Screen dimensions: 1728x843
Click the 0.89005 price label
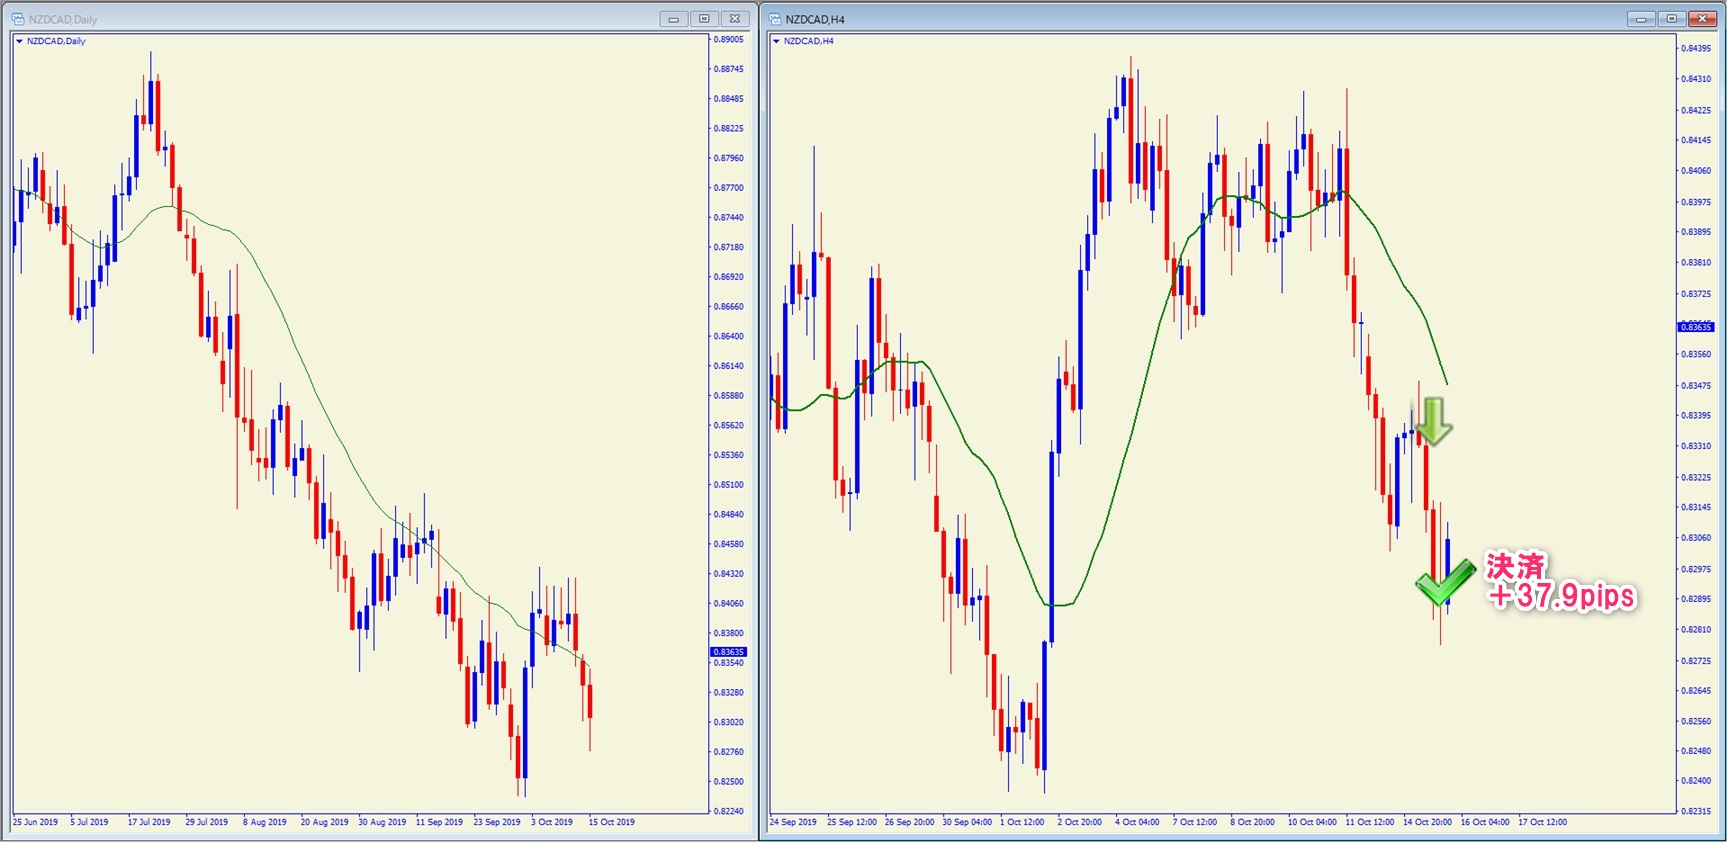(x=729, y=39)
